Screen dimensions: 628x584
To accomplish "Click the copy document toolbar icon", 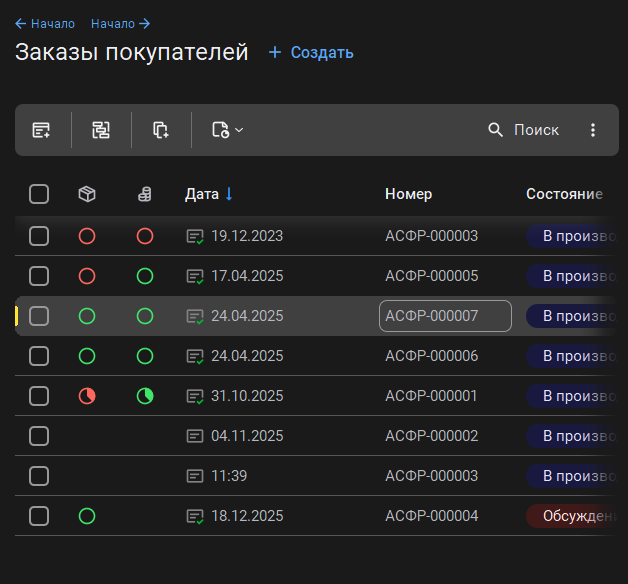I will pos(161,130).
